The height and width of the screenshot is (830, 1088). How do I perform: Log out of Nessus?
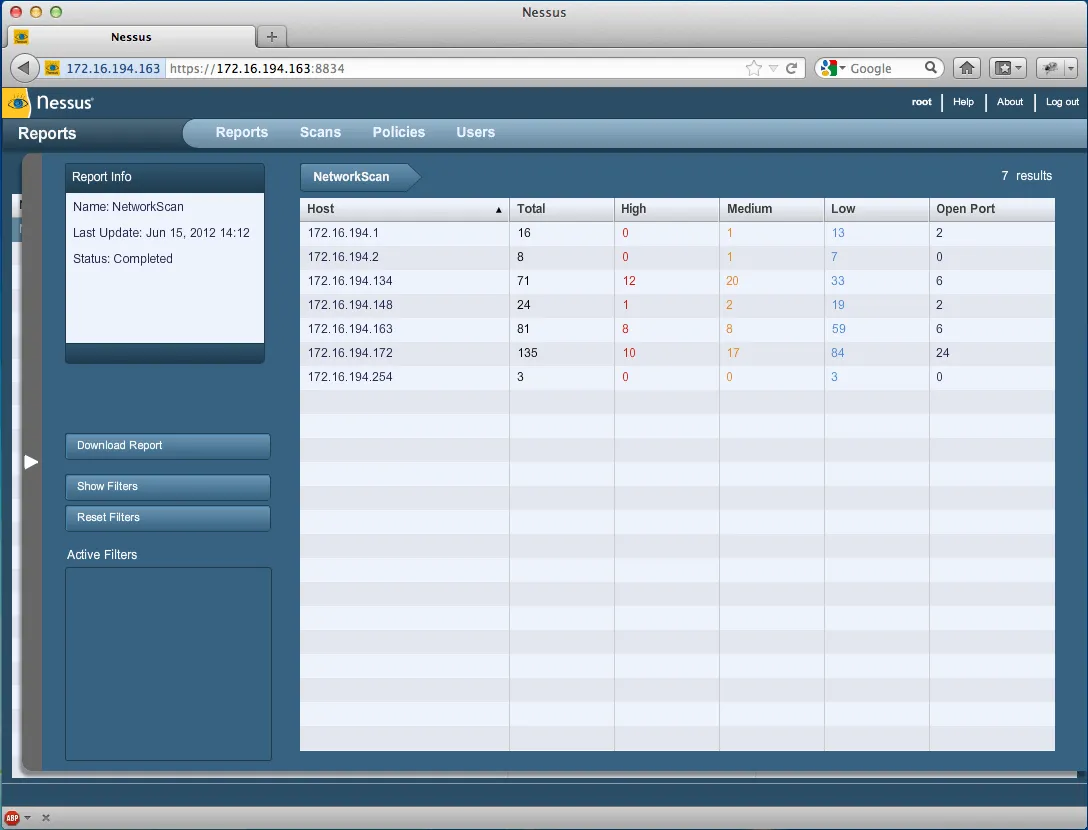1061,102
